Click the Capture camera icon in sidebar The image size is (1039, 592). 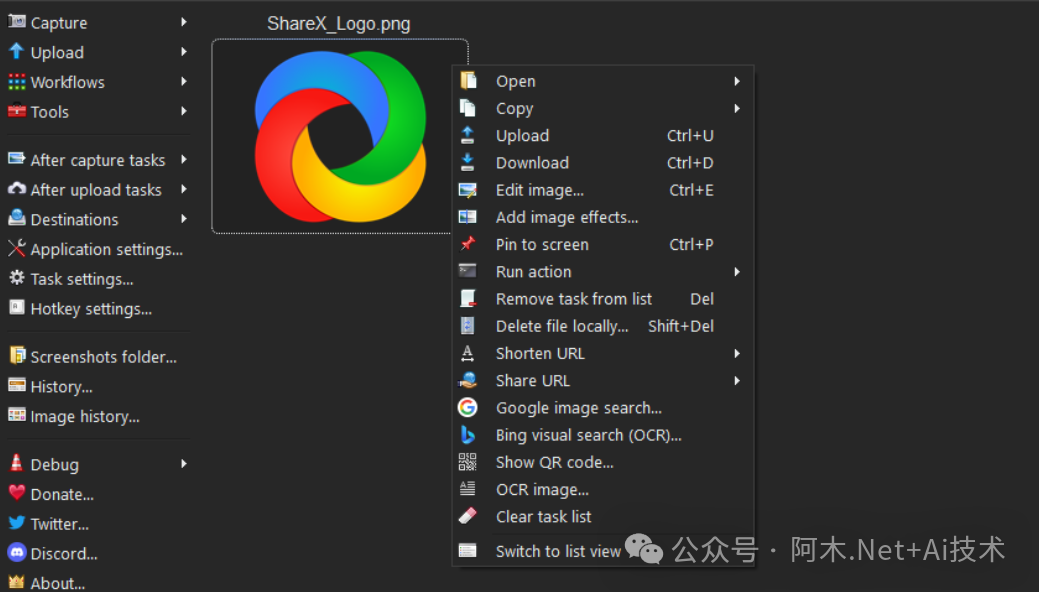coord(17,22)
